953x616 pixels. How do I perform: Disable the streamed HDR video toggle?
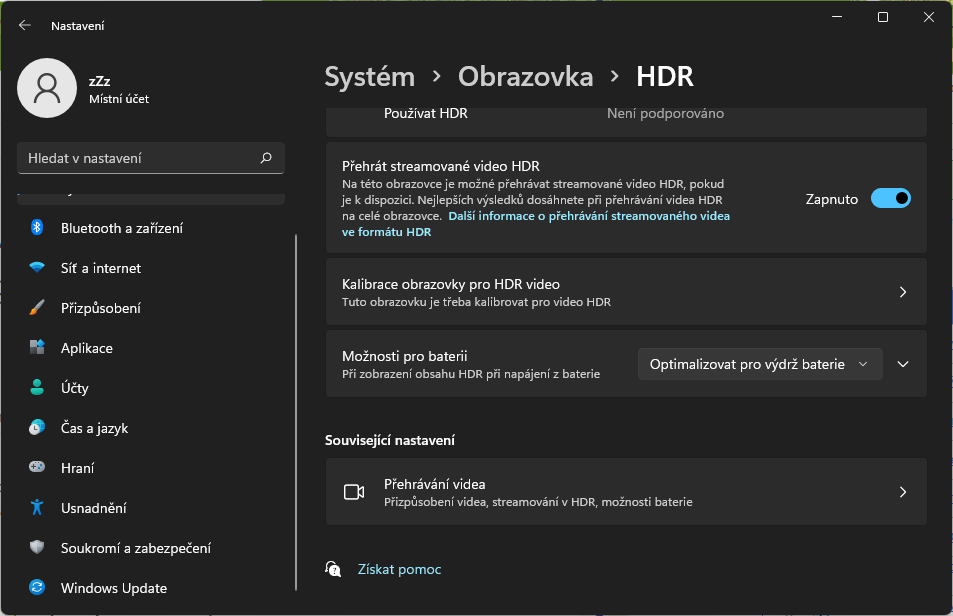point(890,198)
